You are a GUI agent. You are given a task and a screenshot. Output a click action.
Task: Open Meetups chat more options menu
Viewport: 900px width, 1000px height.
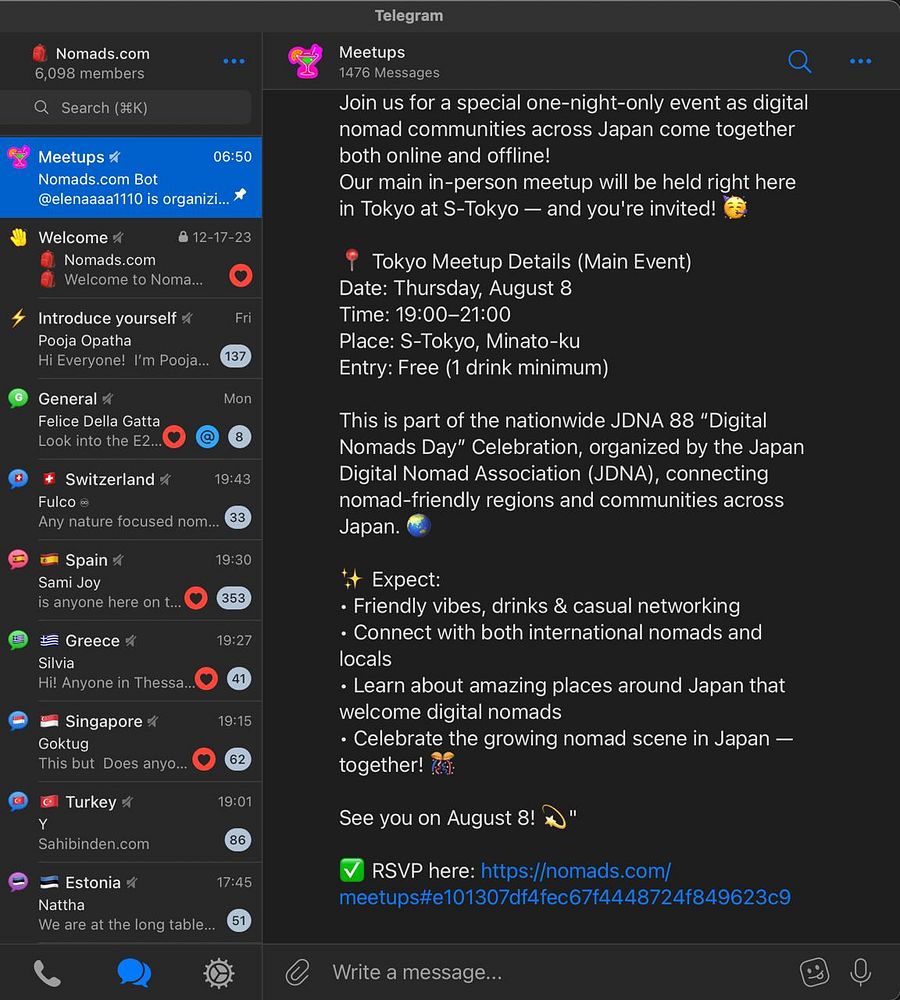click(860, 61)
